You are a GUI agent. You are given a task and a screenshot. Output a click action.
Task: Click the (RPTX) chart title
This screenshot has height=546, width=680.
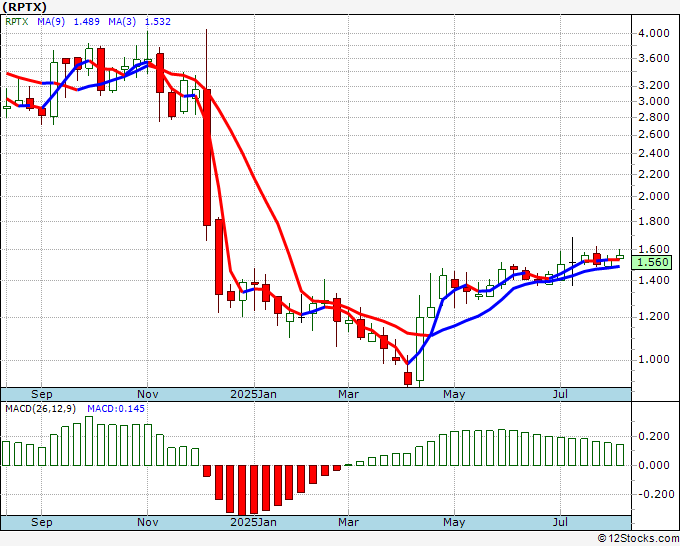coord(24,7)
